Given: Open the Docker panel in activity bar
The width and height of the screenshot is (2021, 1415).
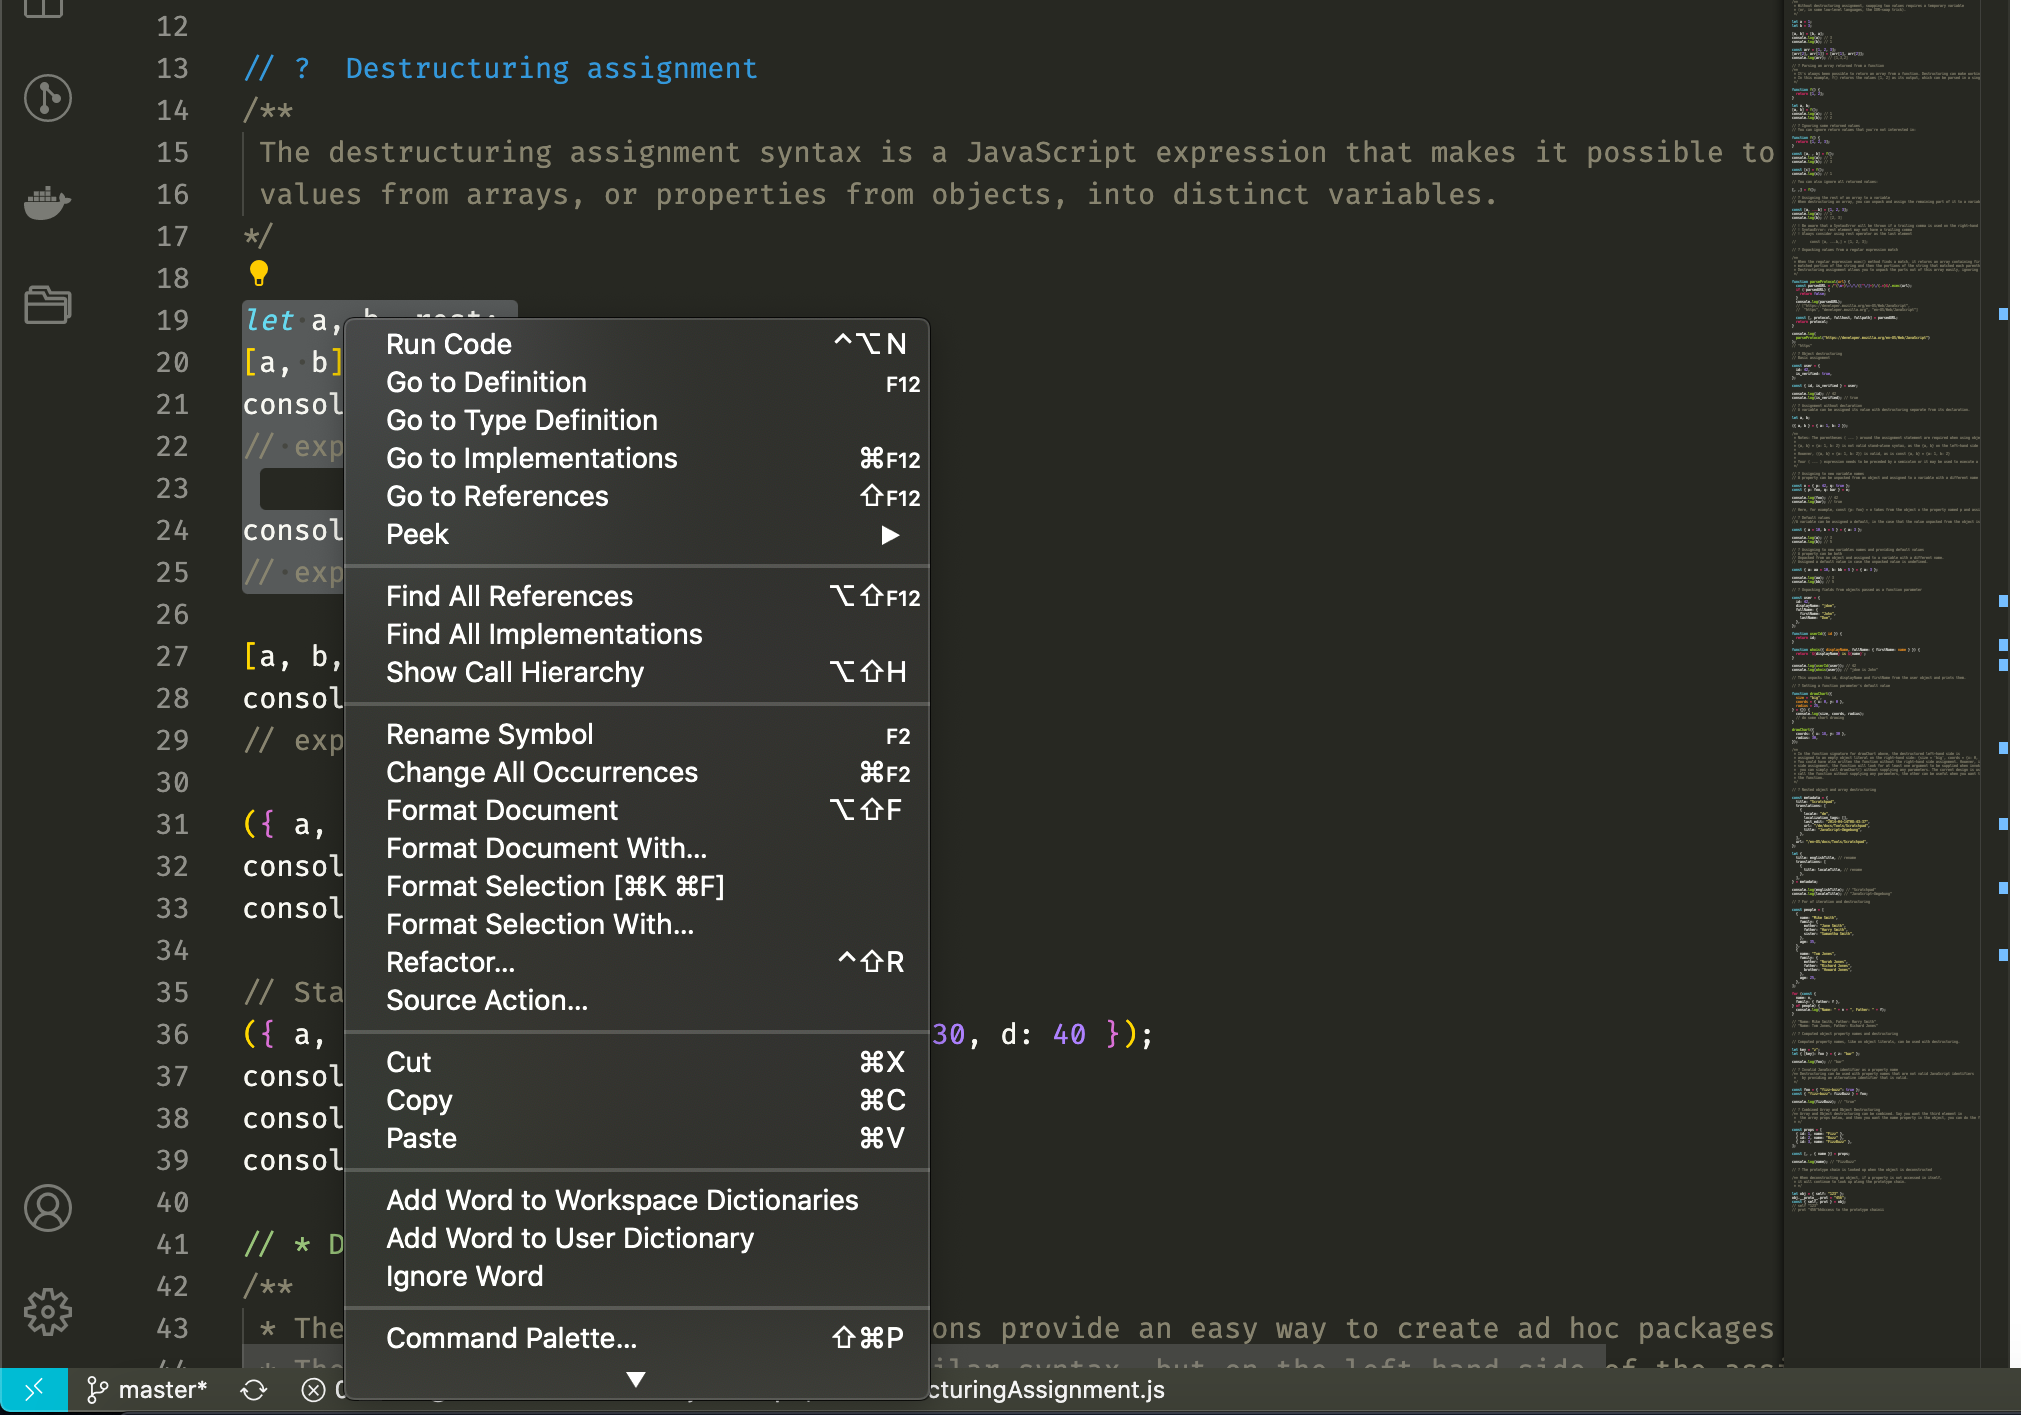Looking at the screenshot, I should pos(47,202).
